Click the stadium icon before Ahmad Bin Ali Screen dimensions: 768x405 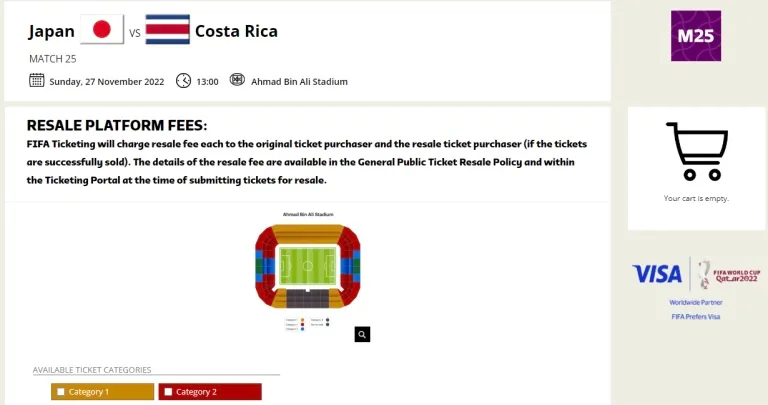point(237,79)
